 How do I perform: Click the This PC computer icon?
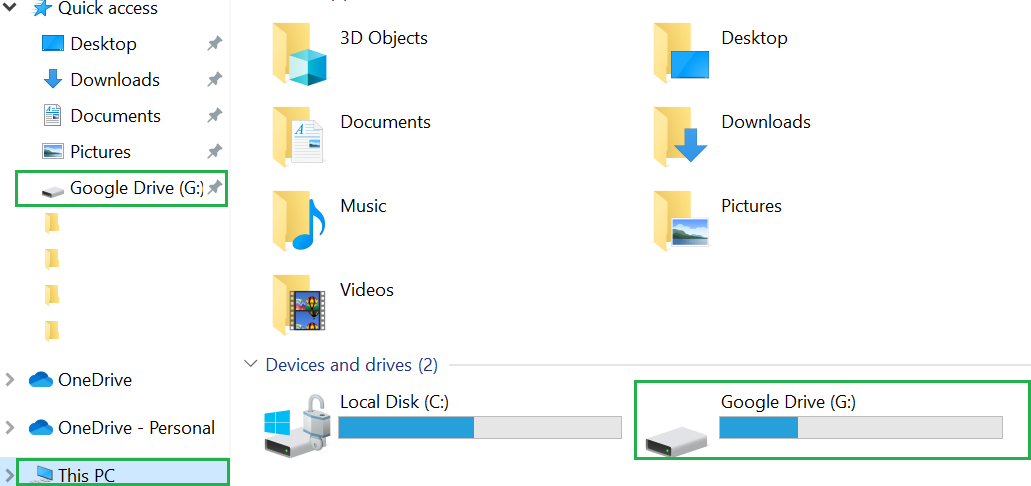point(44,474)
